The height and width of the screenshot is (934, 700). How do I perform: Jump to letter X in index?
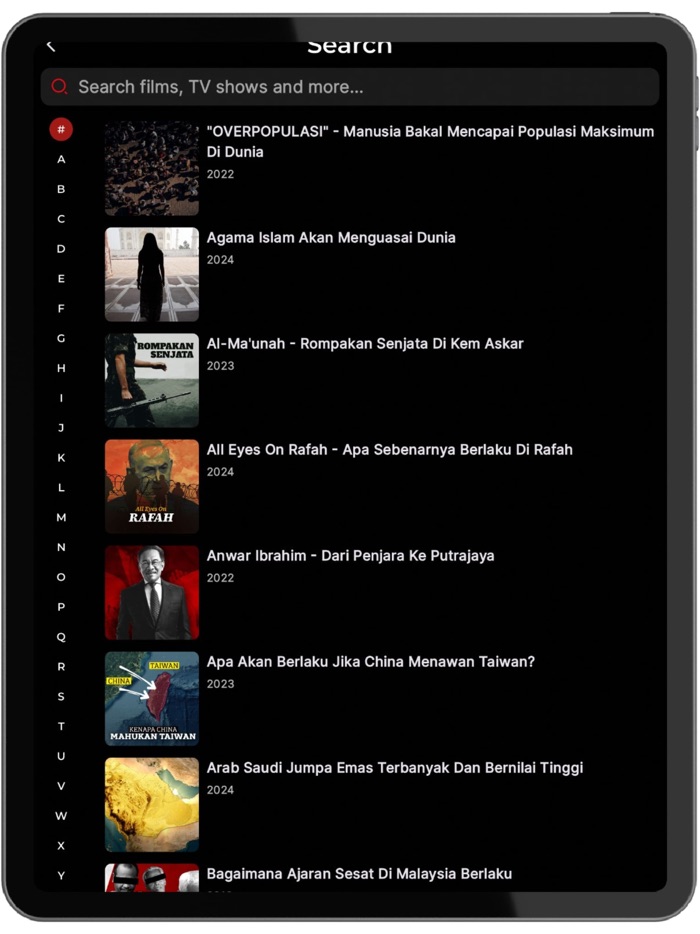pos(61,845)
